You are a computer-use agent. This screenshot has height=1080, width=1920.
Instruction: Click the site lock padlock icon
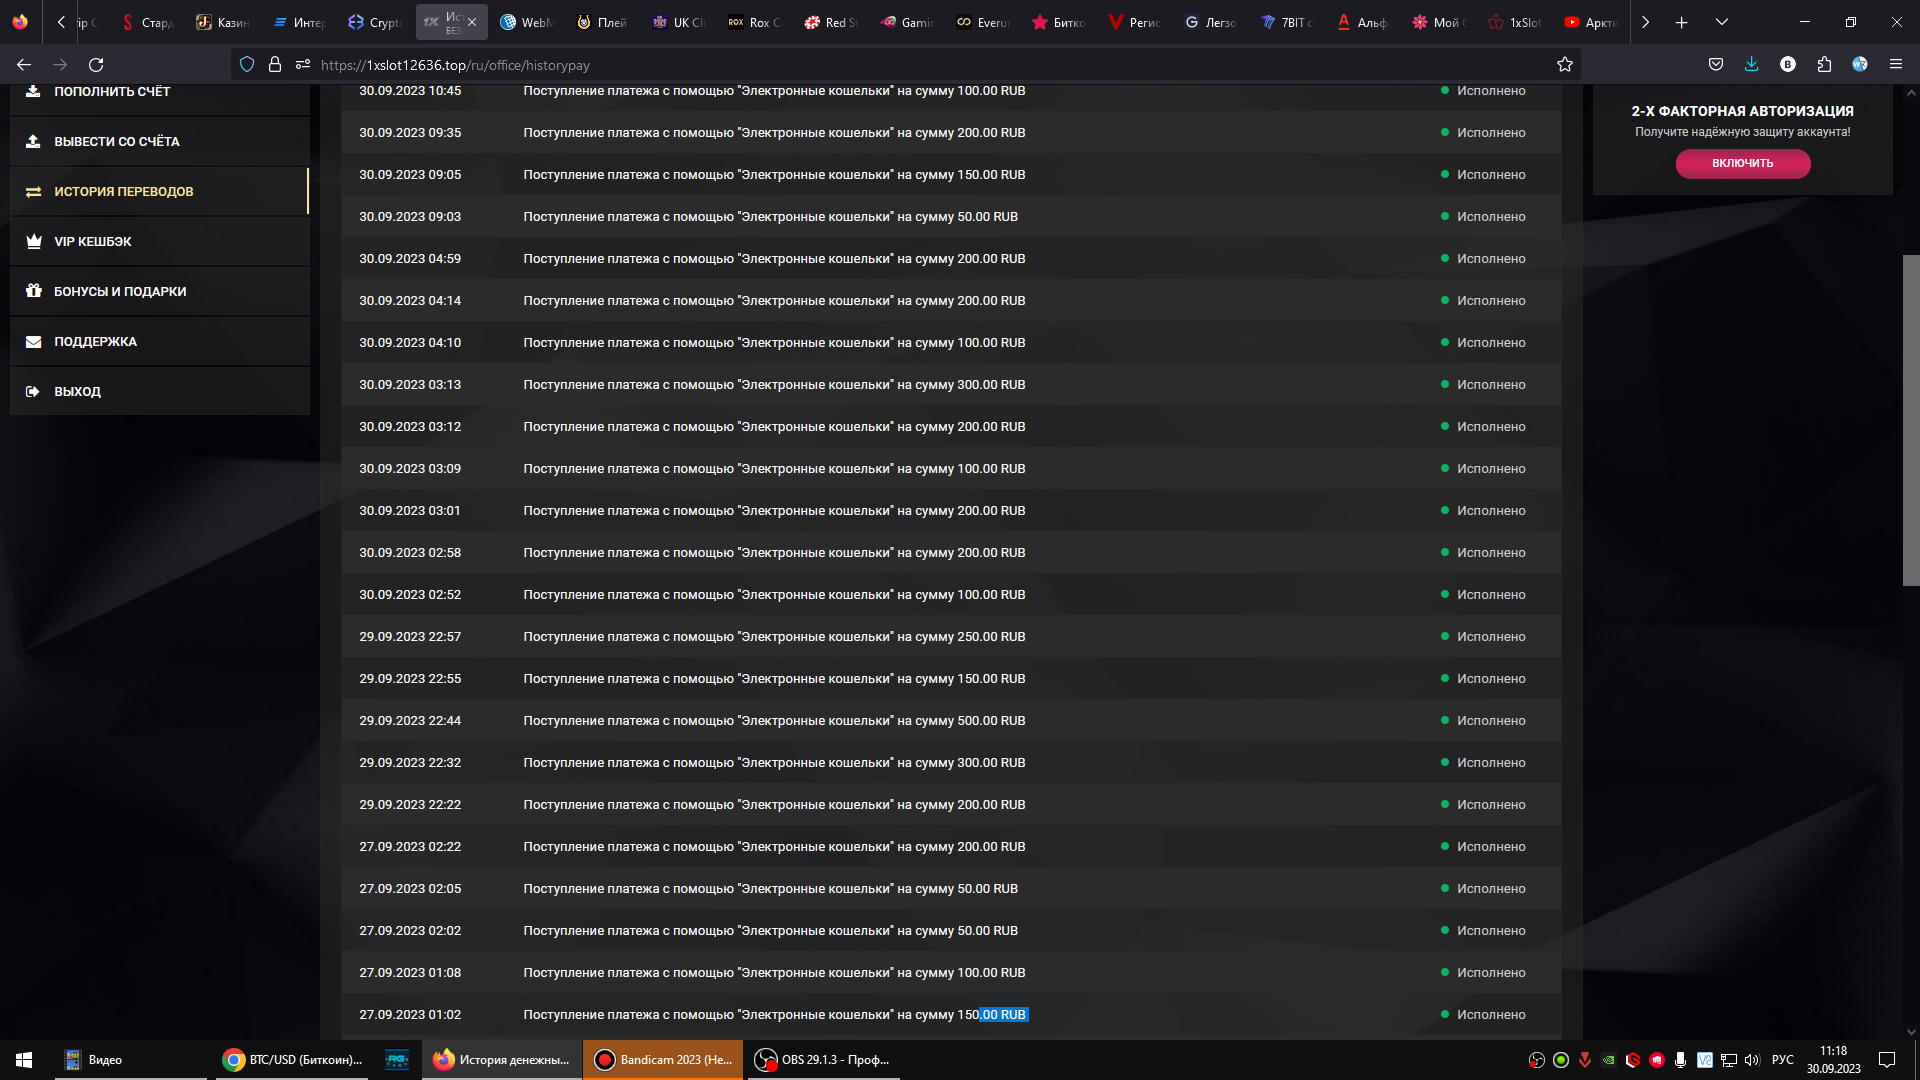275,65
